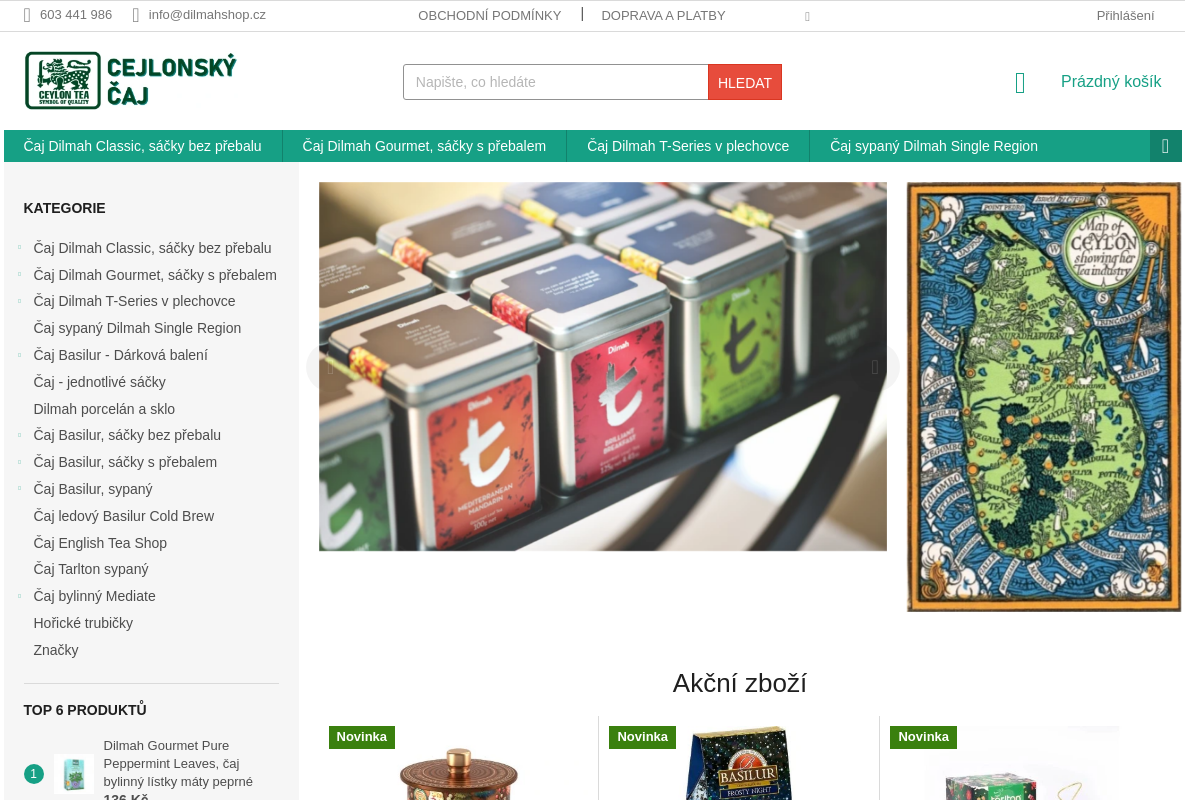Expand Čaj bylinný Mediate sidebar category
This screenshot has height=800, width=1200.
point(19,595)
